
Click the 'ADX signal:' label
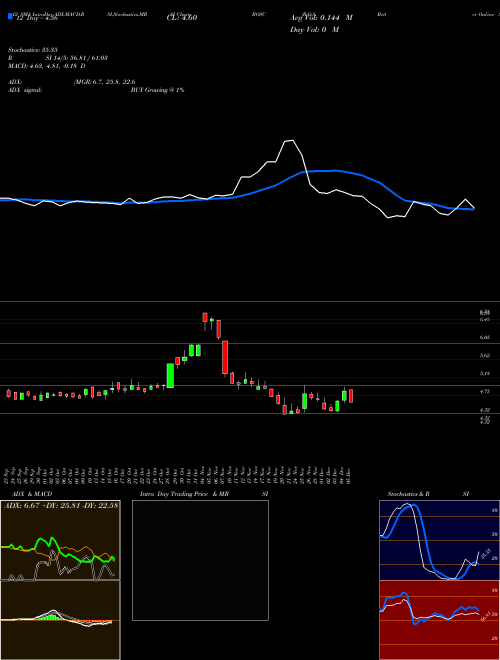coord(24,90)
